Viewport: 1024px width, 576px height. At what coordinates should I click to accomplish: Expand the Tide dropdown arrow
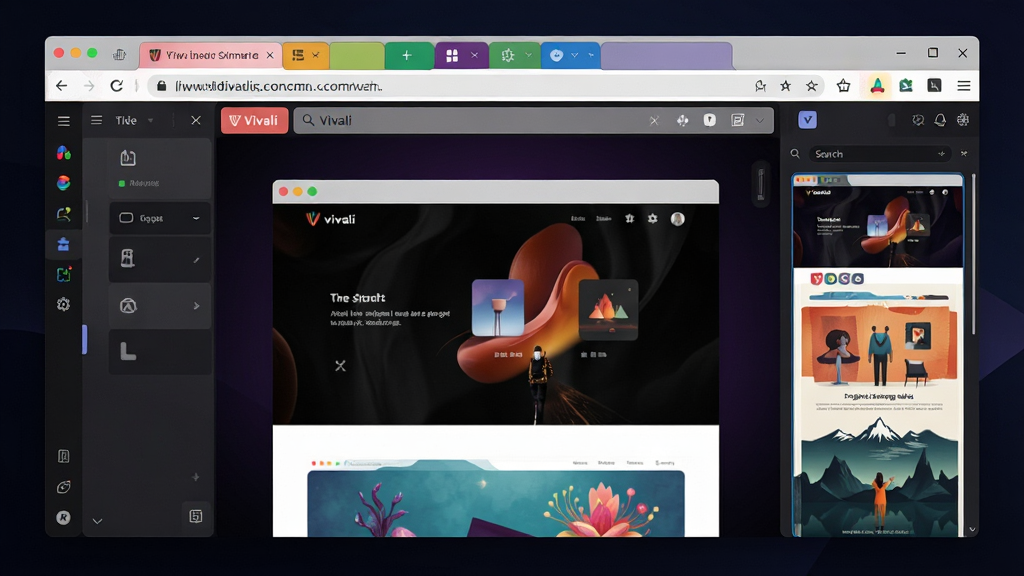(x=151, y=120)
